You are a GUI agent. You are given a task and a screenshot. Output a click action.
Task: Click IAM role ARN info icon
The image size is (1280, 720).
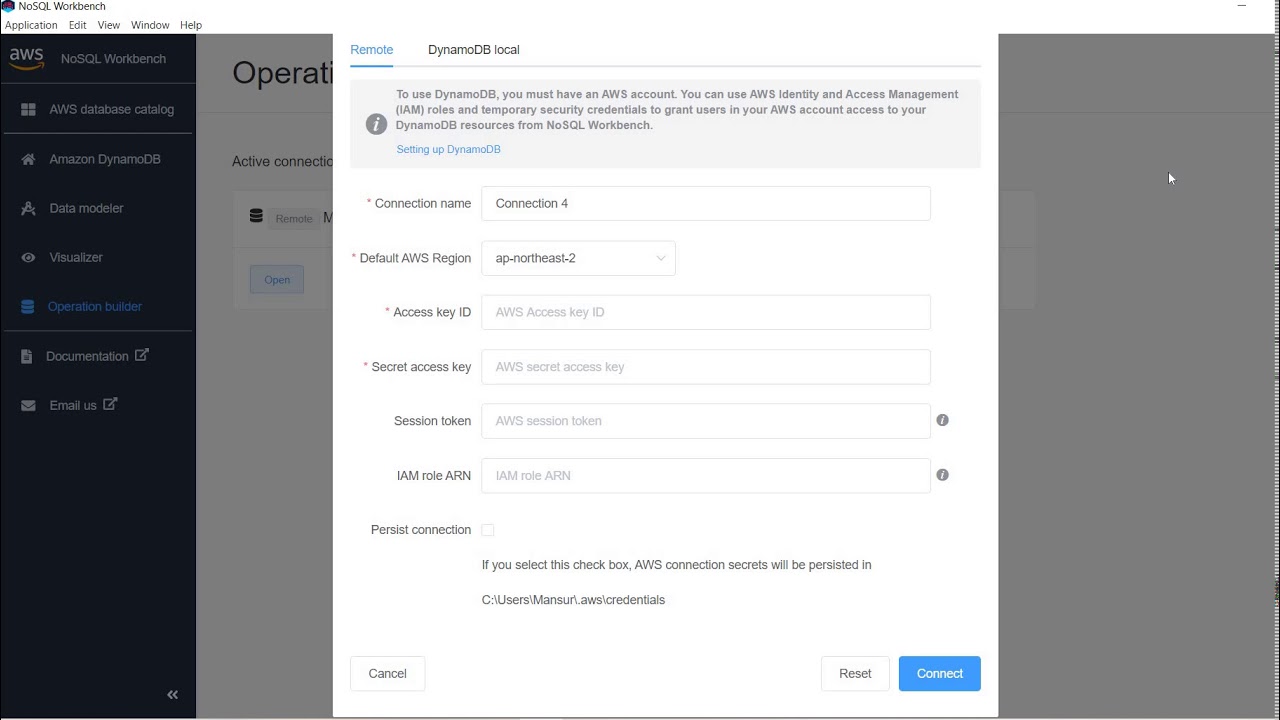(942, 475)
